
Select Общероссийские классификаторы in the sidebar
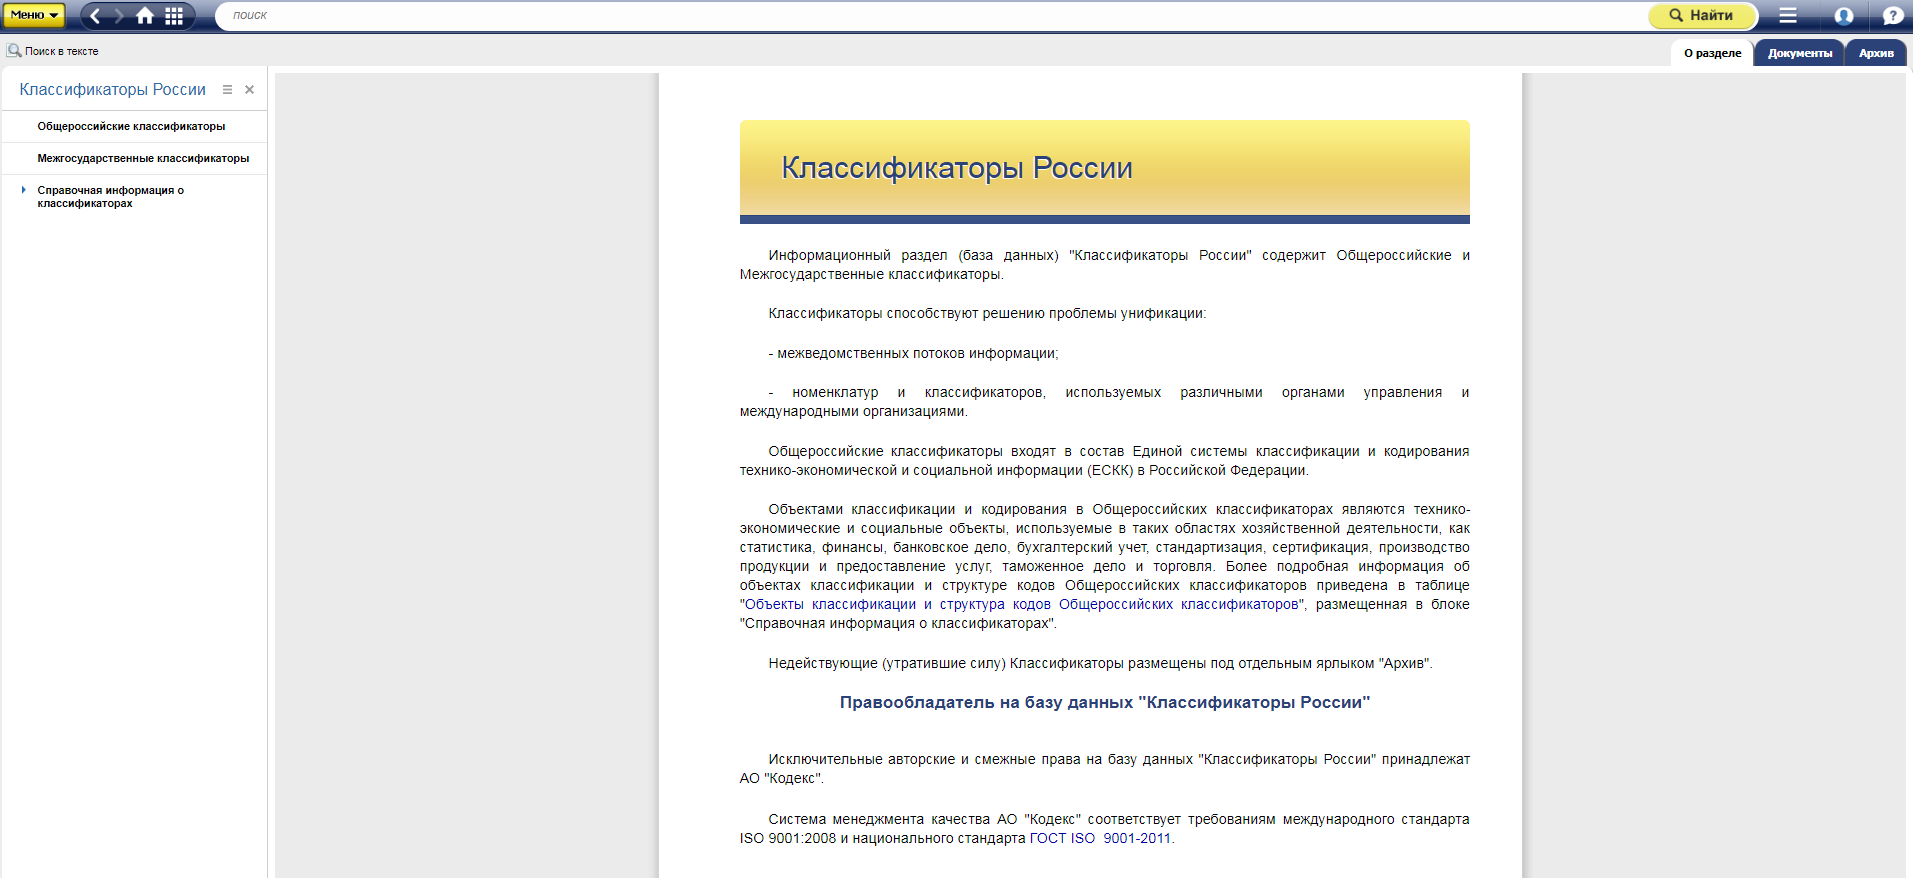[x=131, y=127]
